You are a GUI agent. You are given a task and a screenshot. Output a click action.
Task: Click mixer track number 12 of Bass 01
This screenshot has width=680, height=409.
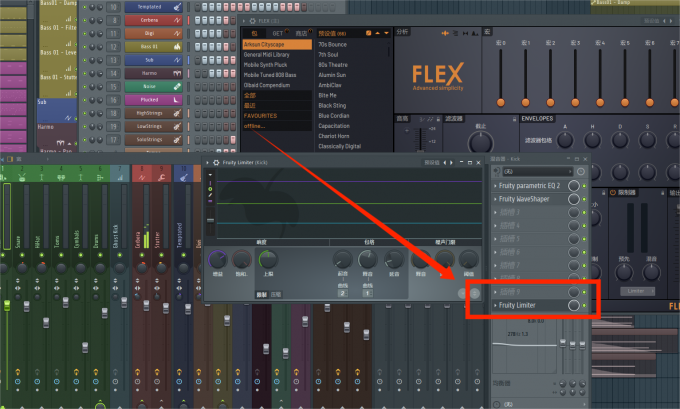point(113,47)
